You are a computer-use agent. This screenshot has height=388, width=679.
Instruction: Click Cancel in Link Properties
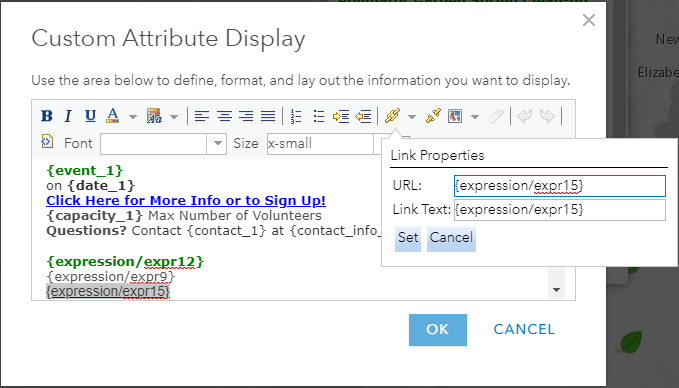click(451, 238)
